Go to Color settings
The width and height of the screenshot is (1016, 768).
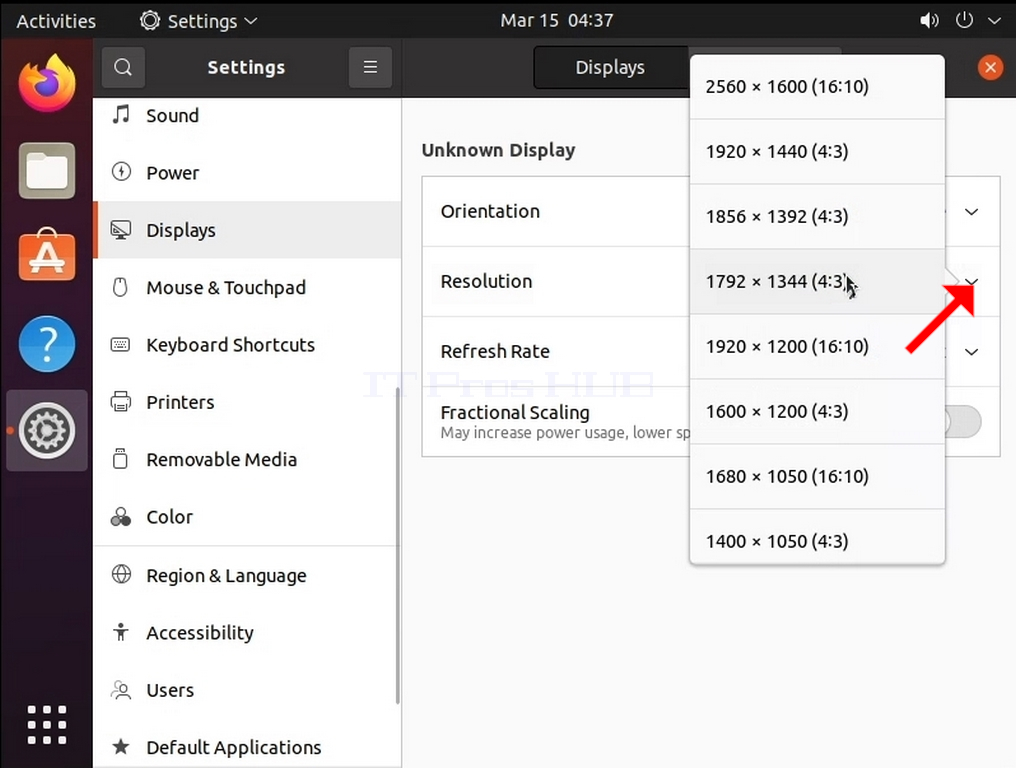(247, 517)
